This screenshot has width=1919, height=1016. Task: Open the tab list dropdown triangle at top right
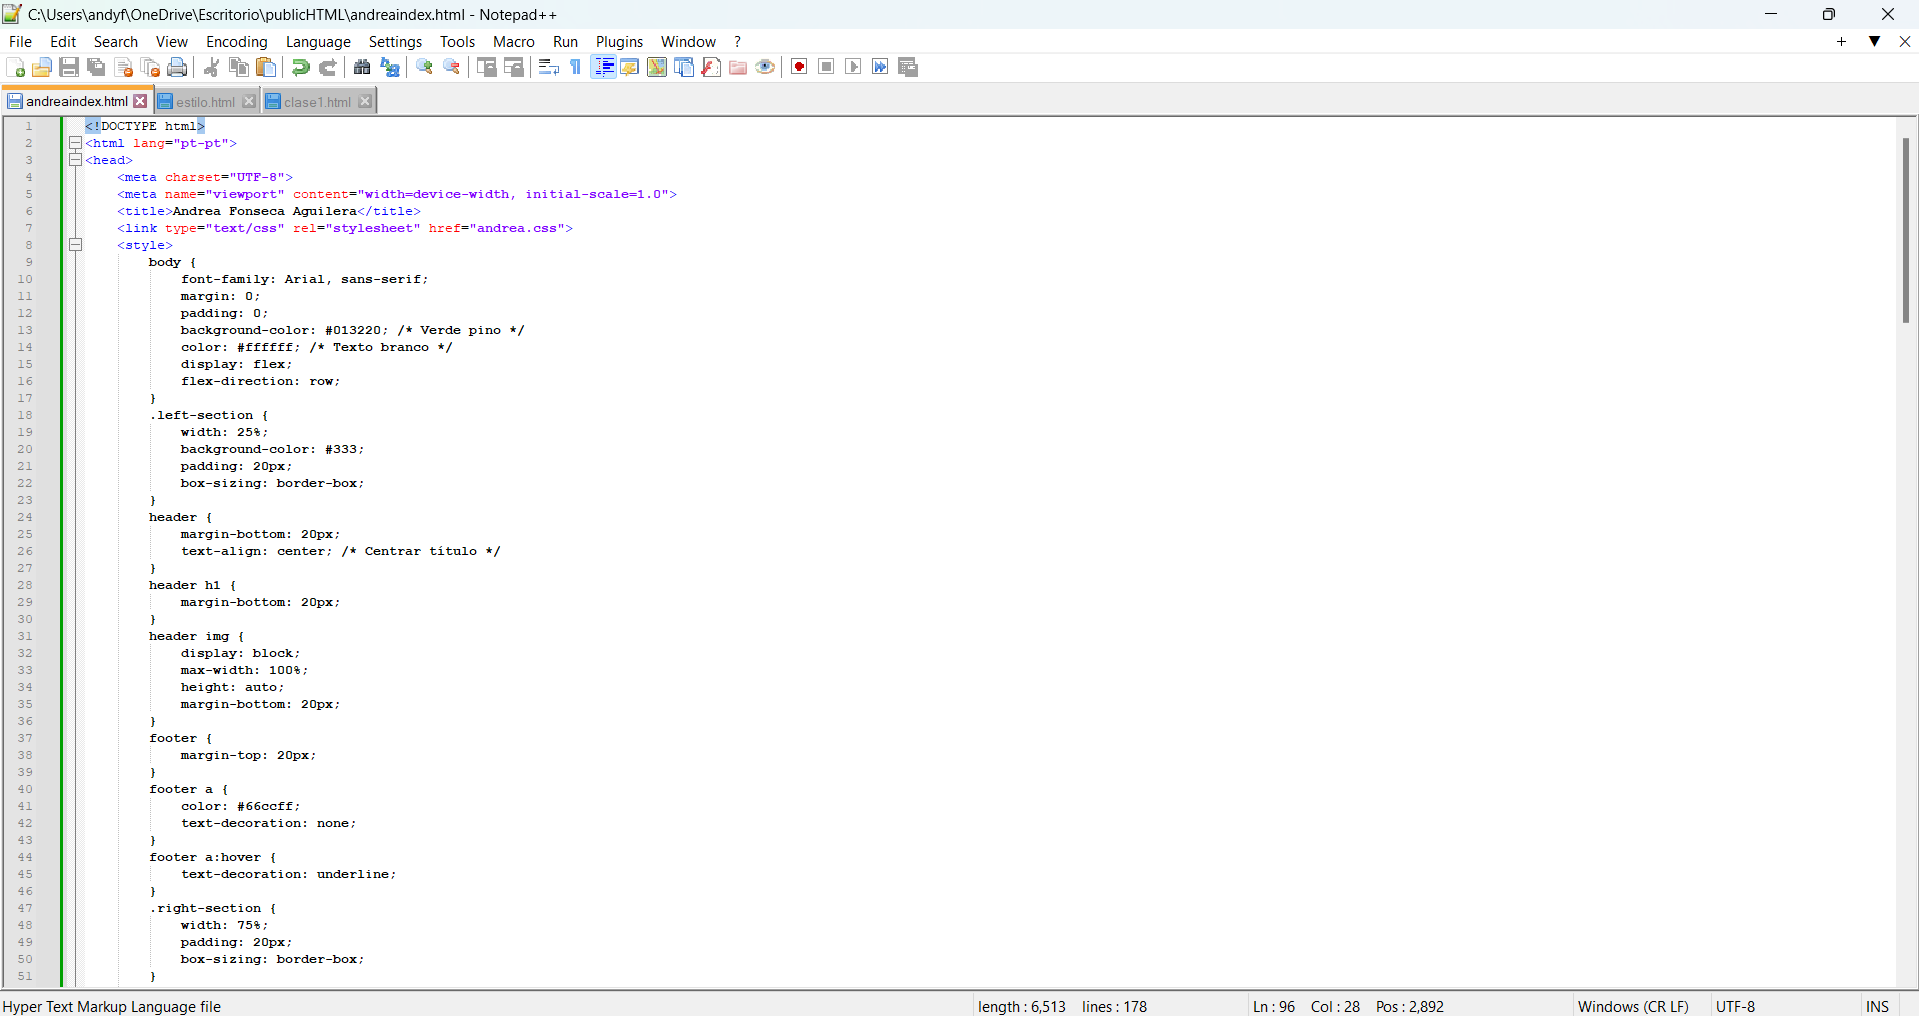1874,41
